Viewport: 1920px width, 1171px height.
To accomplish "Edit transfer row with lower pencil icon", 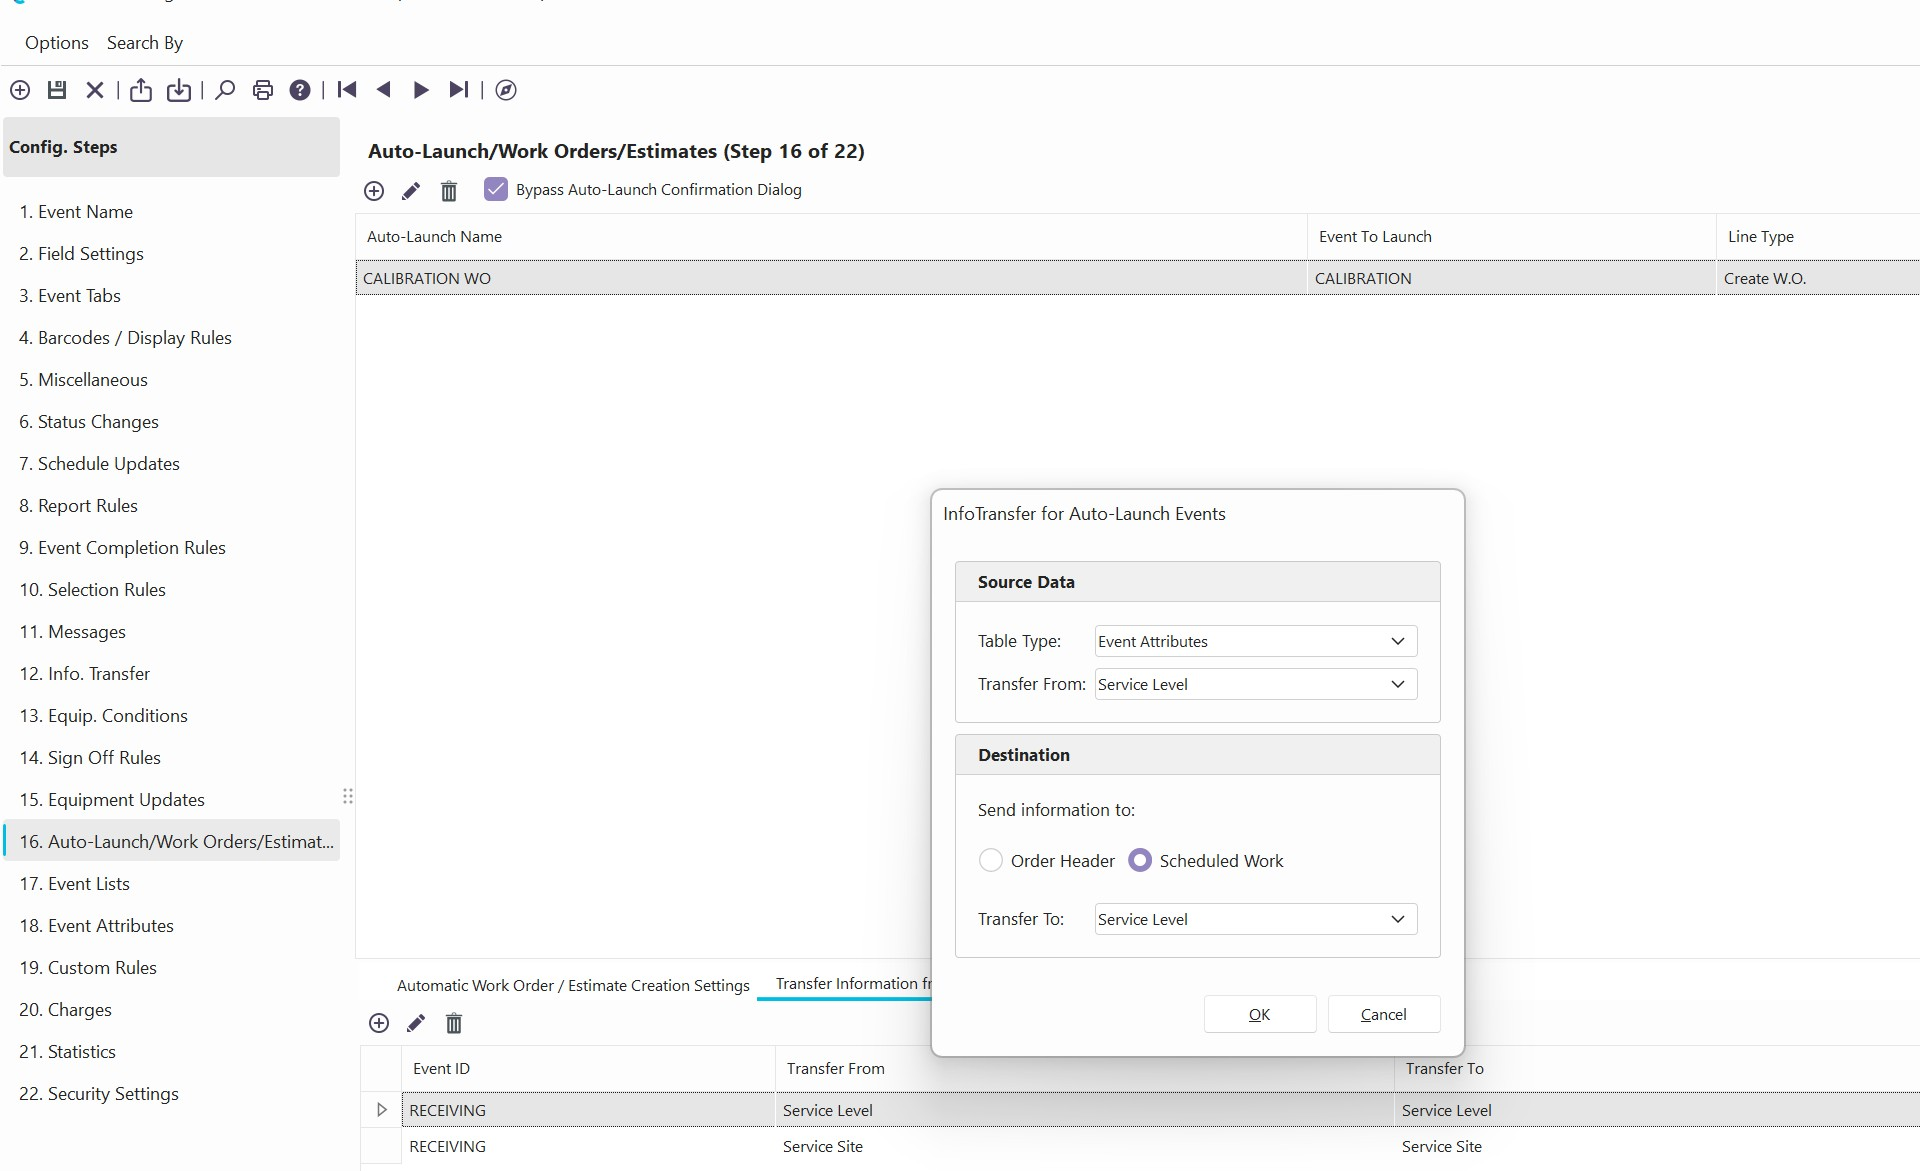I will point(416,1023).
